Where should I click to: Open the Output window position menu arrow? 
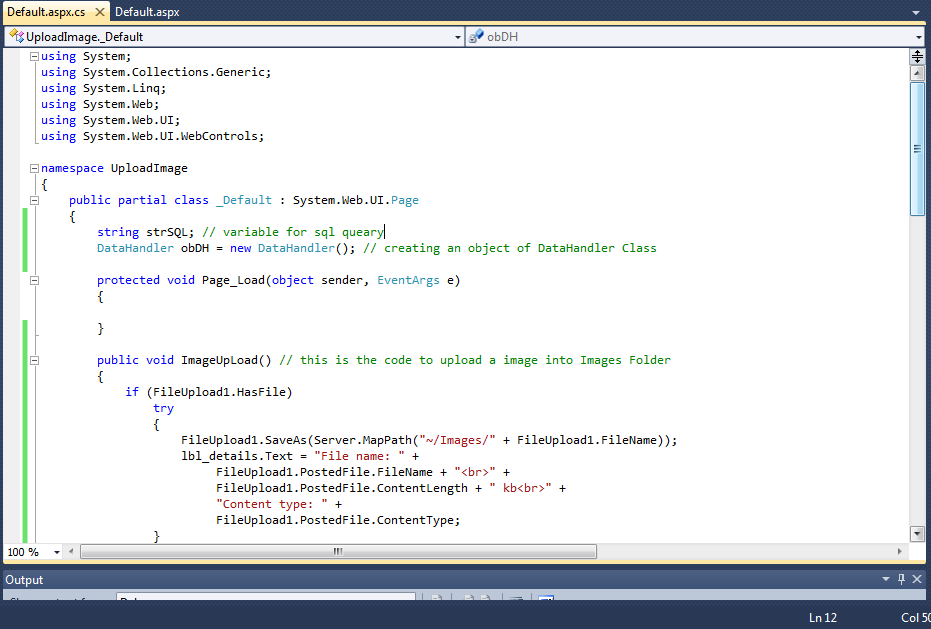(x=886, y=579)
